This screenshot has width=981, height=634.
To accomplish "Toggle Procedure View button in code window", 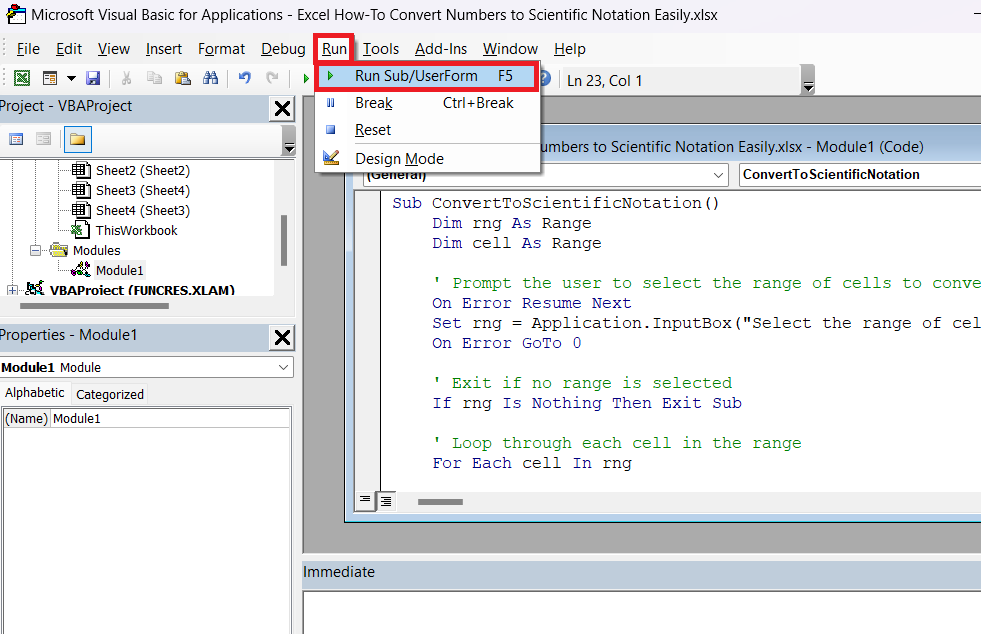I will [365, 501].
